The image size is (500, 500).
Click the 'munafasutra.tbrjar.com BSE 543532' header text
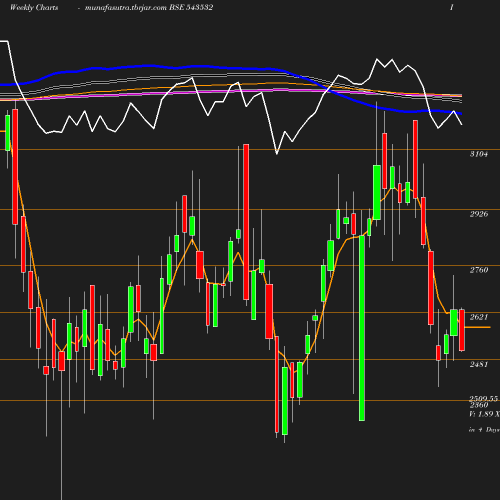click(149, 7)
